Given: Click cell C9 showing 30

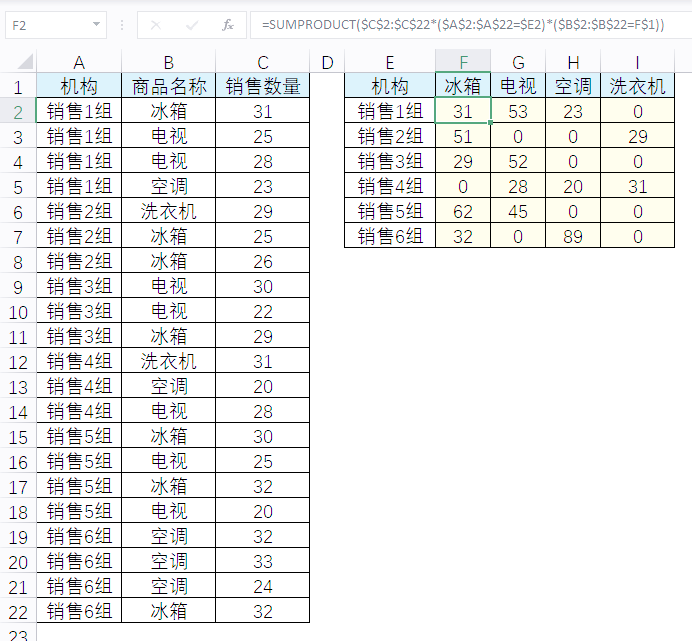Looking at the screenshot, I should (x=263, y=286).
